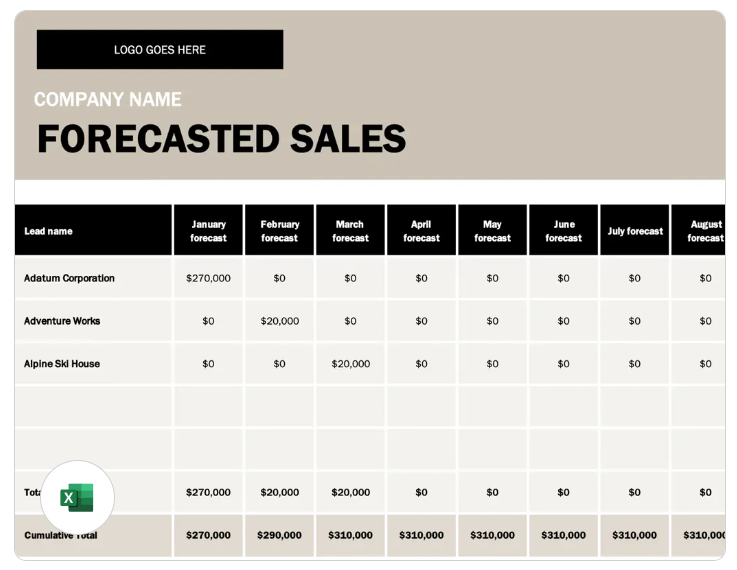Click the LOGO GOES HERE placeholder
Viewport: 737px width, 570px height.
[x=160, y=49]
